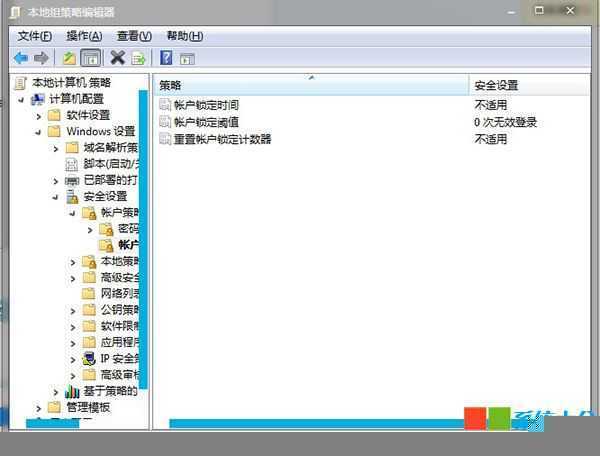Viewport: 600px width, 456px height.
Task: Expand the 域名解析策略 tree node
Action: click(x=56, y=148)
